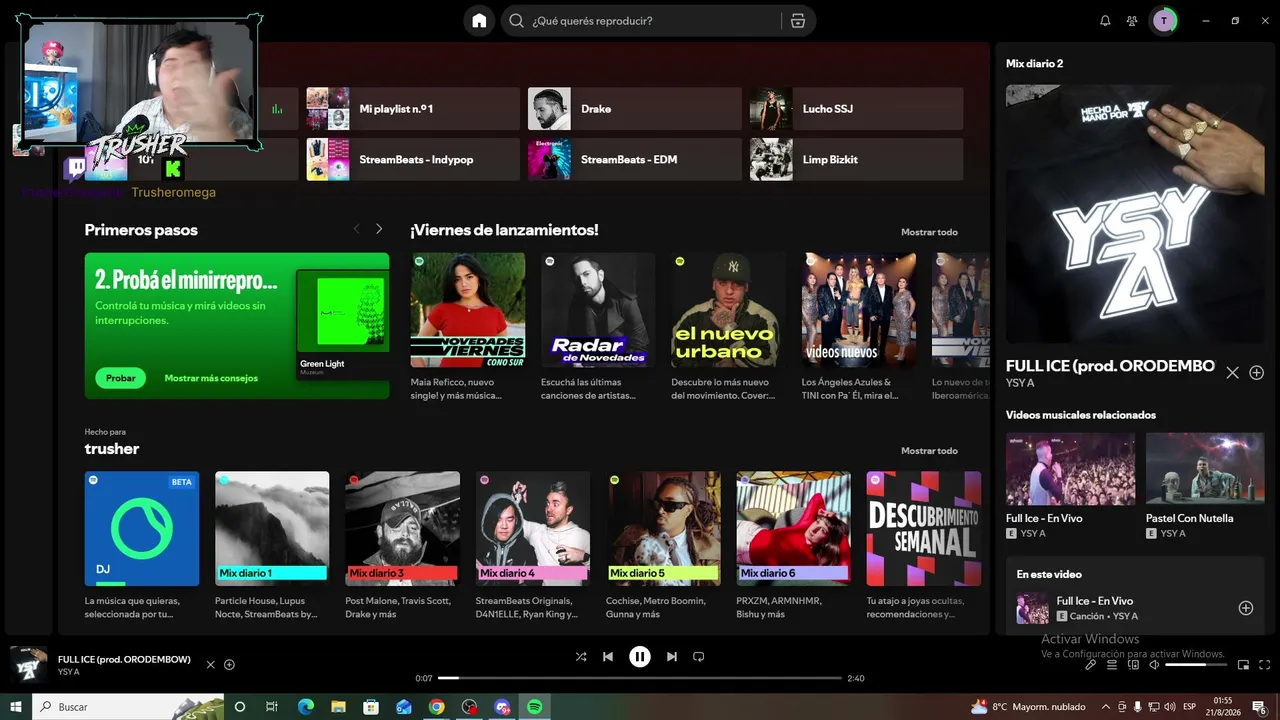Open Discord from the taskbar

502,707
